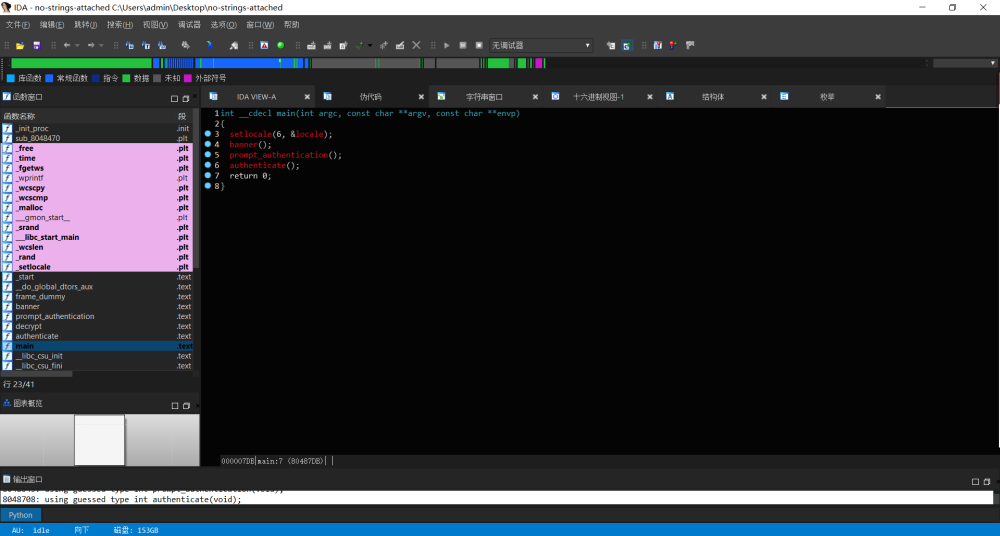Open the 调试器 menu
Viewport: 1000px width, 536px height.
tap(189, 24)
